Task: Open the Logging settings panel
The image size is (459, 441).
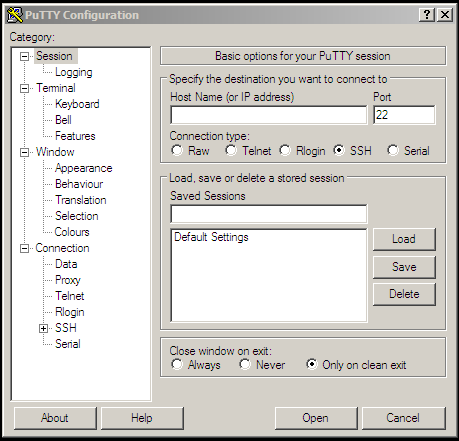Action: 74,72
